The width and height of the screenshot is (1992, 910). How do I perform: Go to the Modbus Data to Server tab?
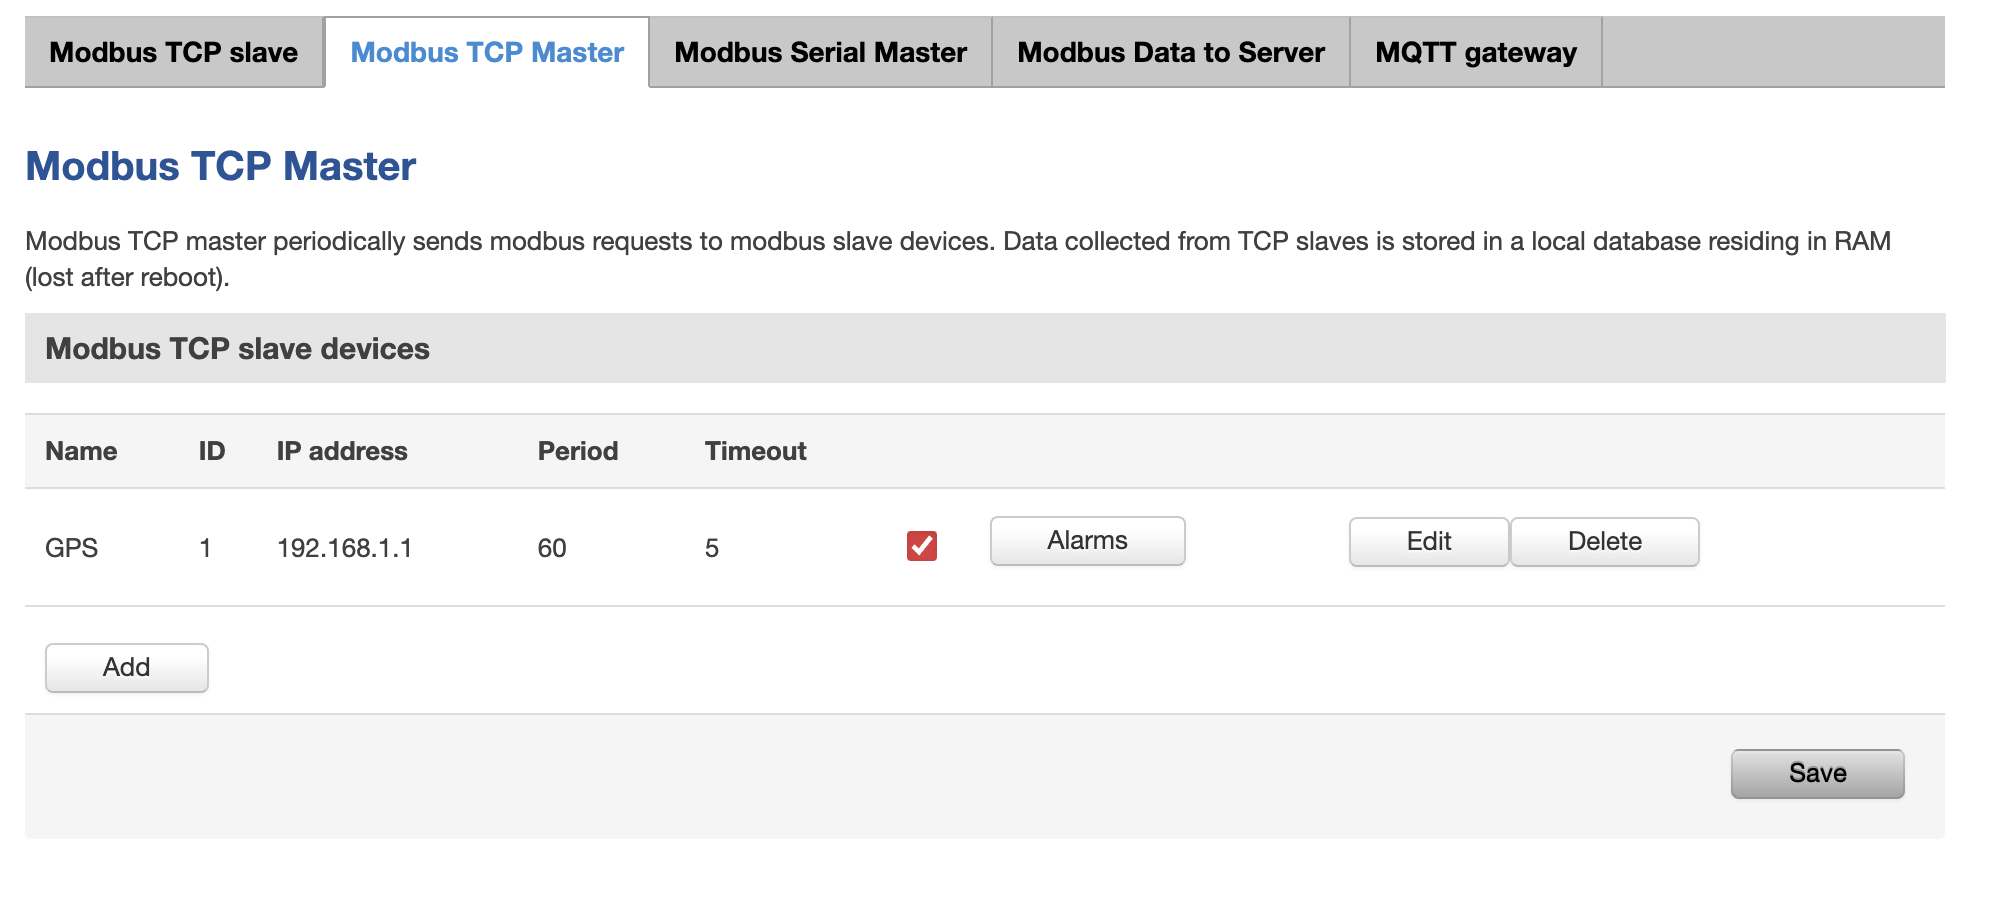pos(1171,52)
